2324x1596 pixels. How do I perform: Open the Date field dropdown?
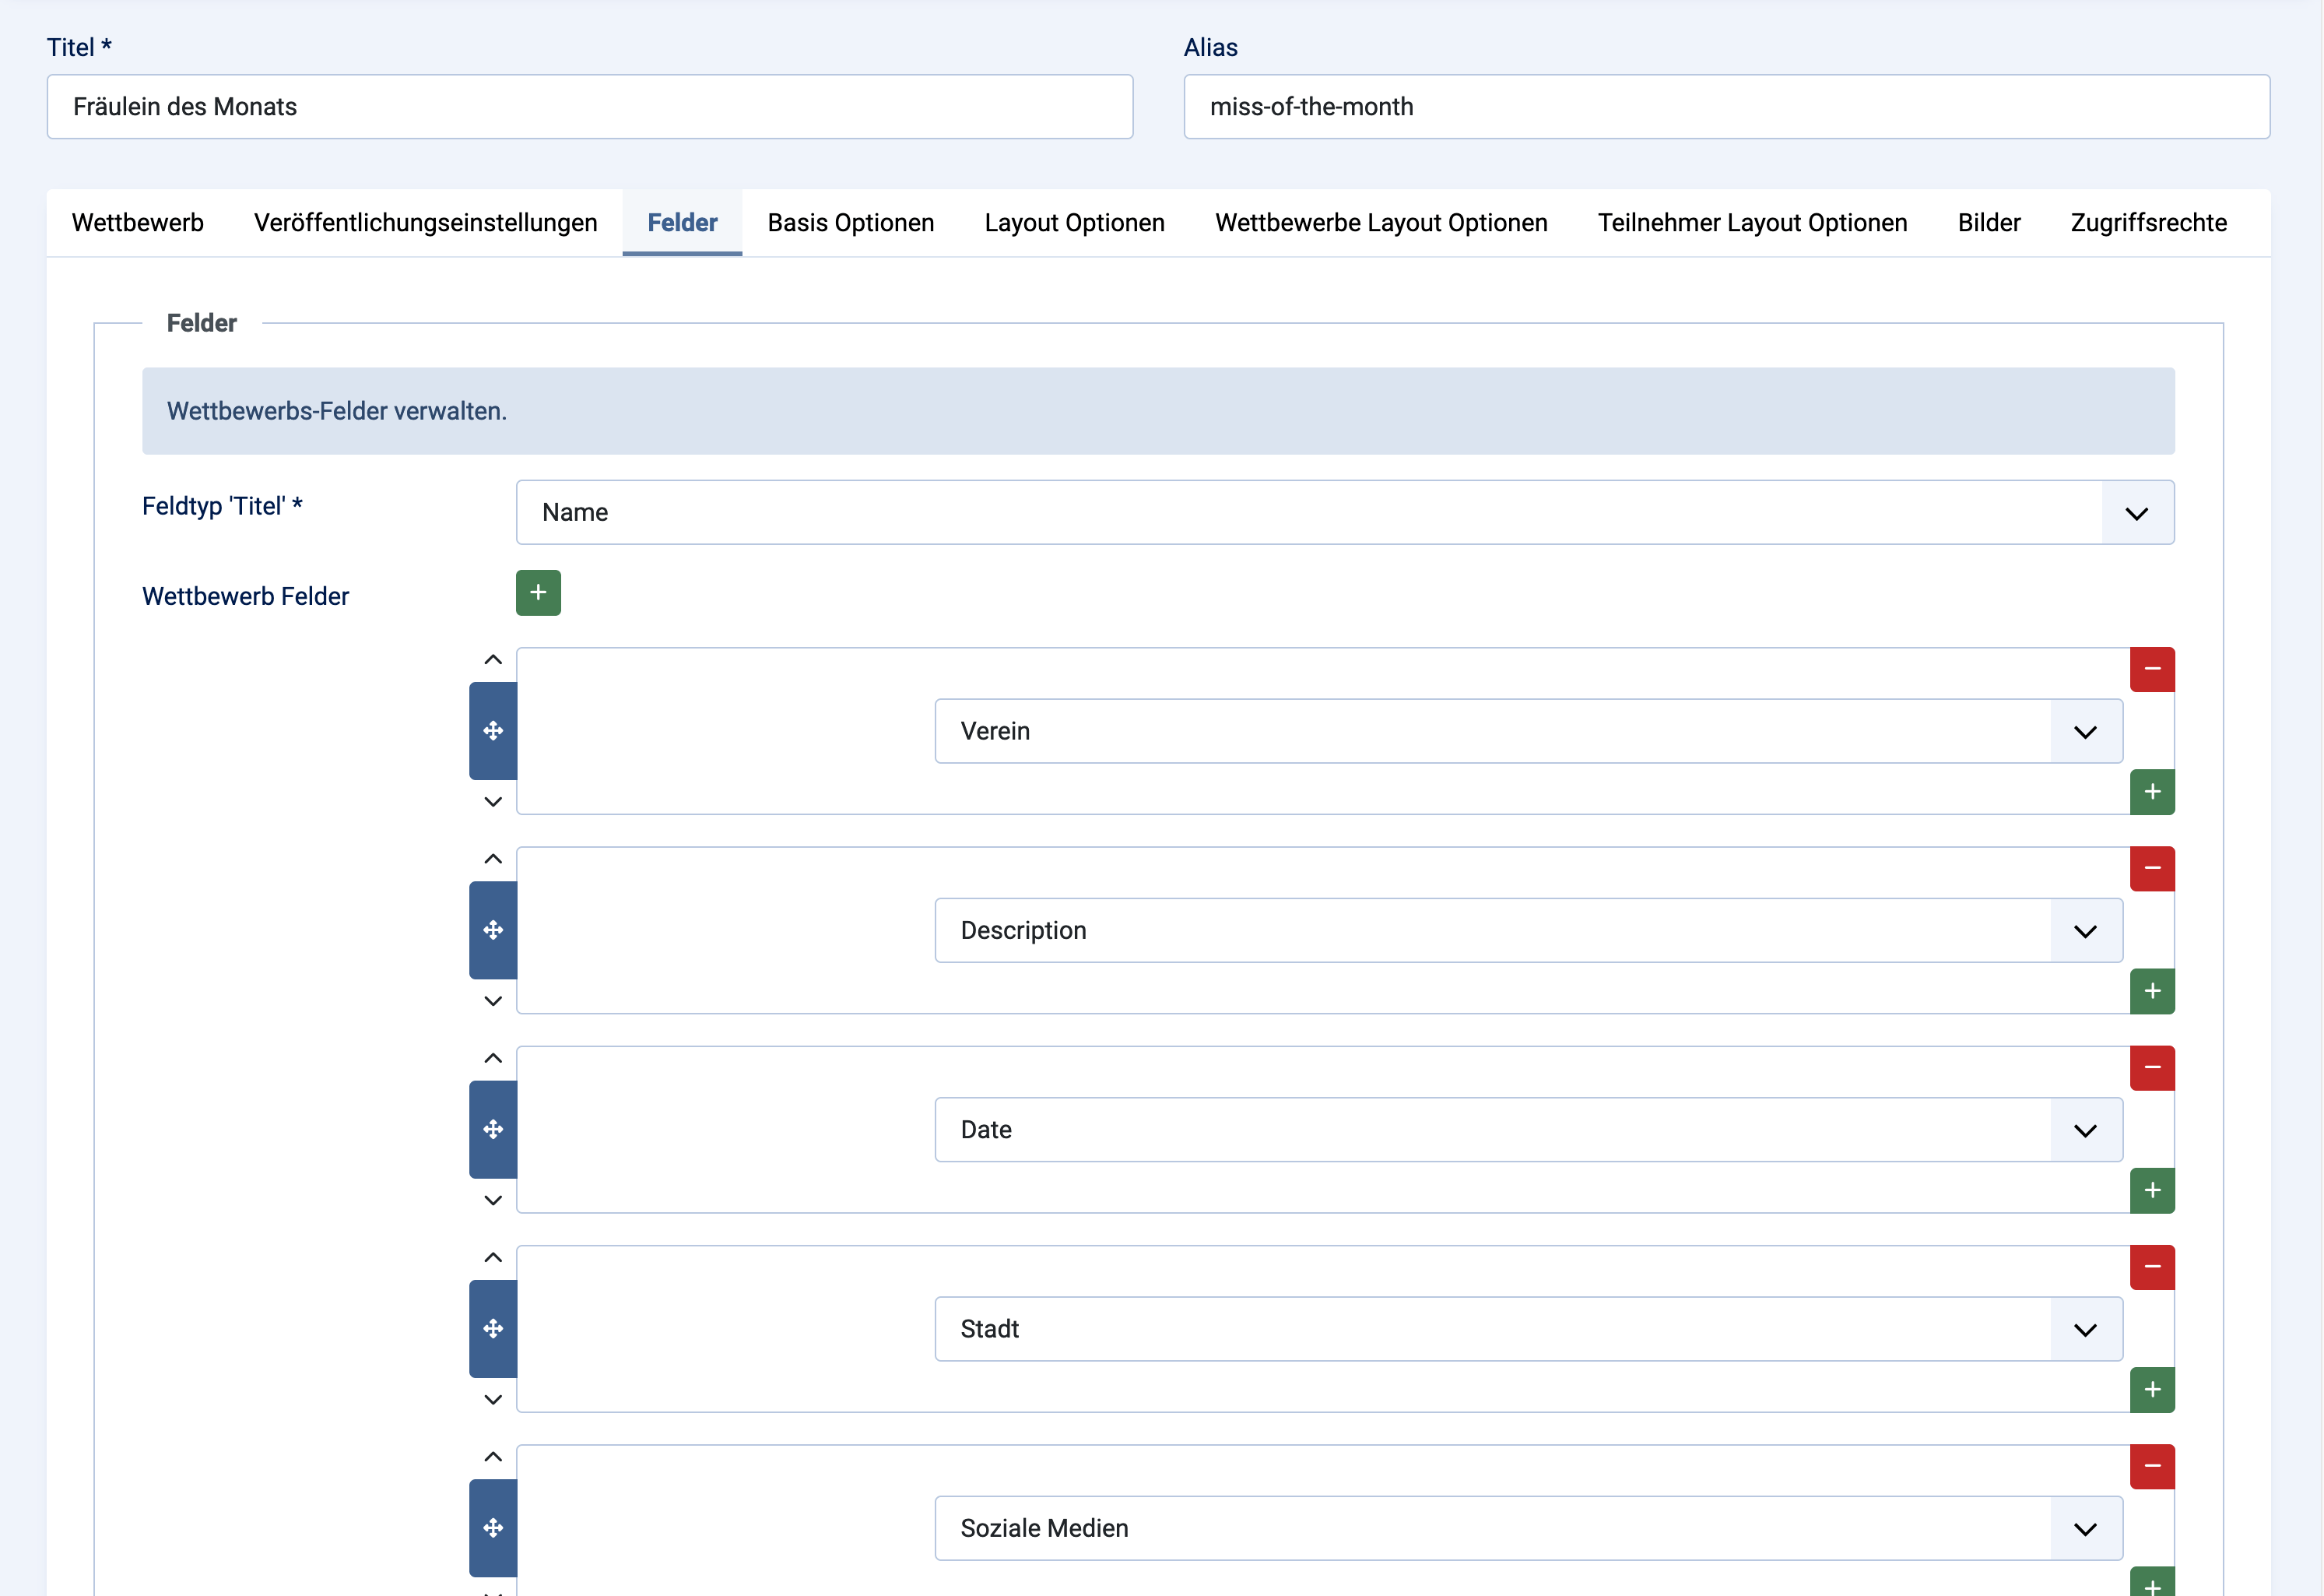click(1527, 1130)
